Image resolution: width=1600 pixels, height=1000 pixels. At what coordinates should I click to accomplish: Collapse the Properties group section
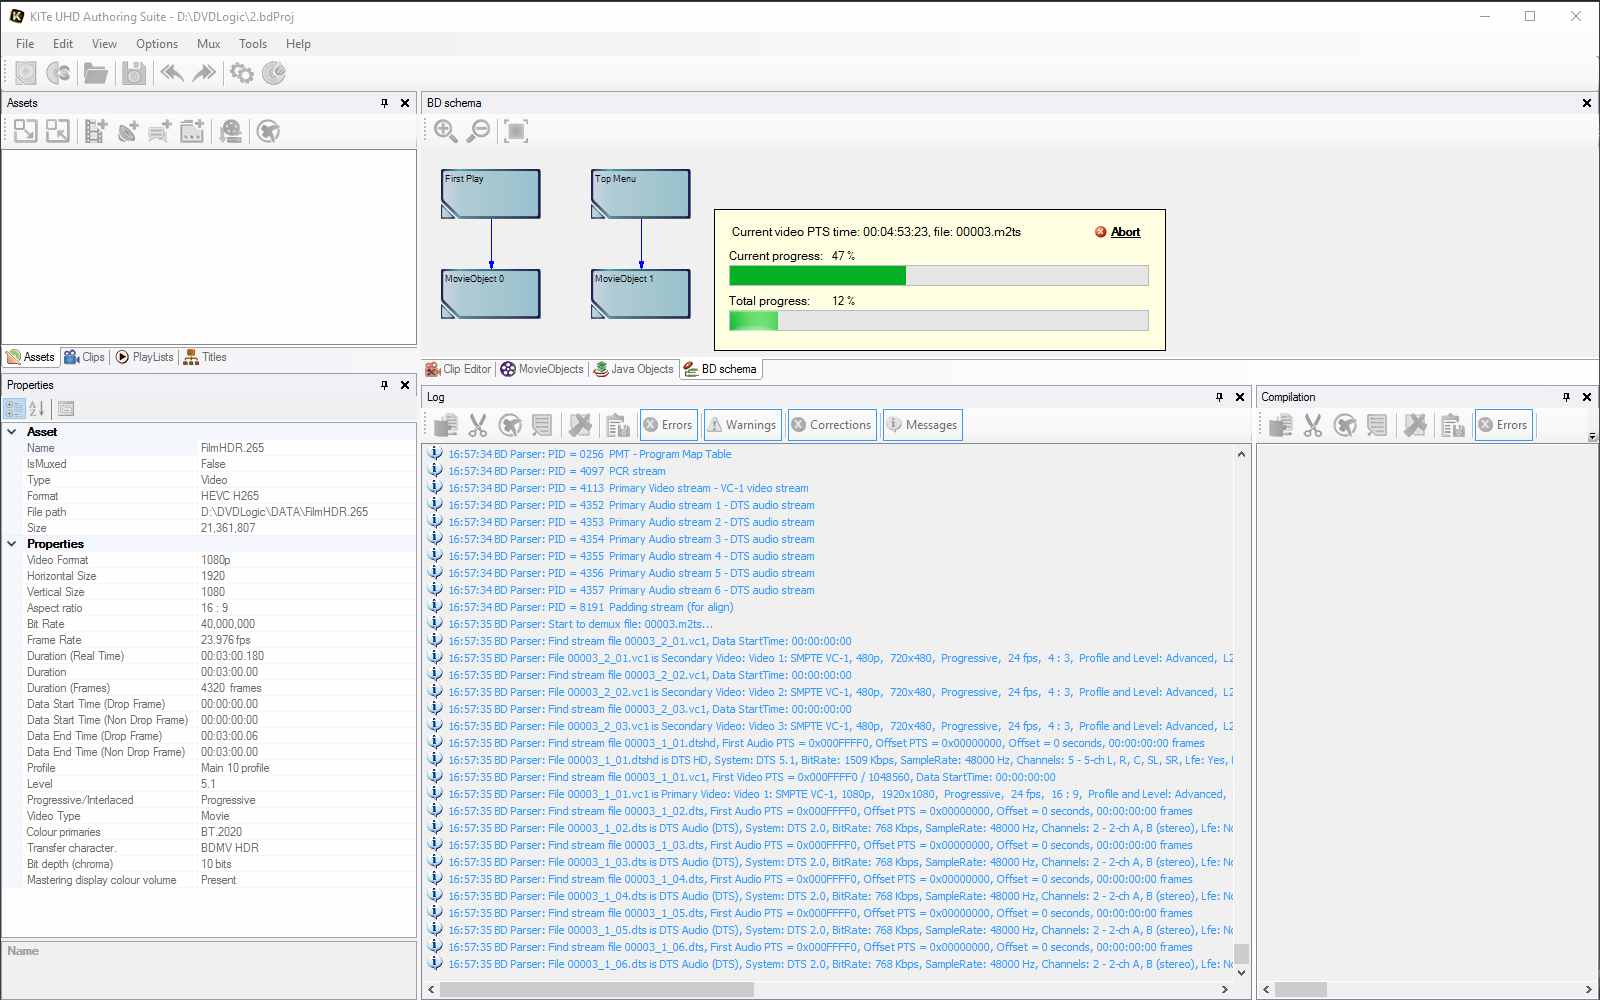coord(12,544)
